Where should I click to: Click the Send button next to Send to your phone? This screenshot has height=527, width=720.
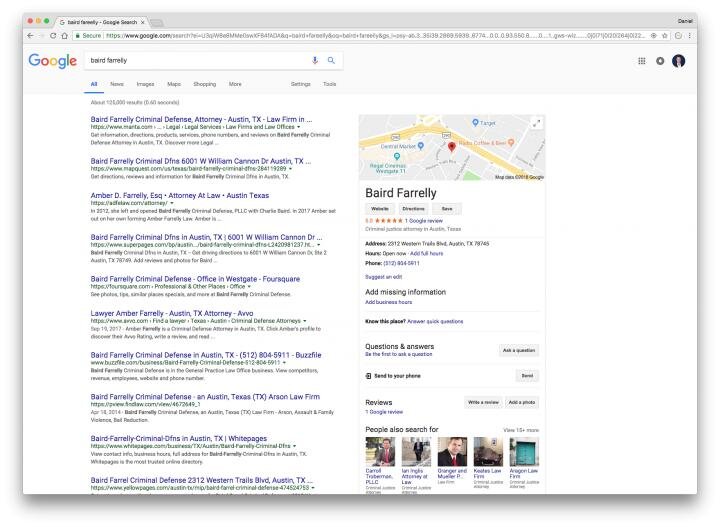(527, 376)
